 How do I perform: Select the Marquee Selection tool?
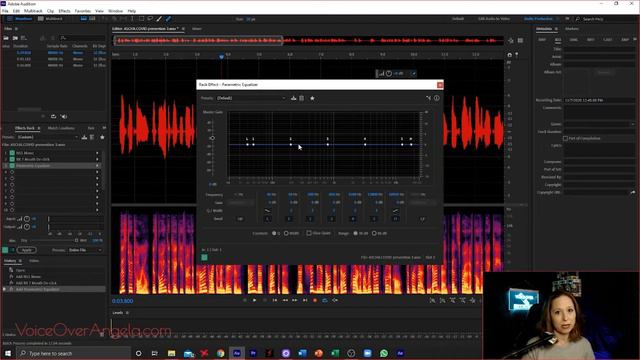coord(141,19)
